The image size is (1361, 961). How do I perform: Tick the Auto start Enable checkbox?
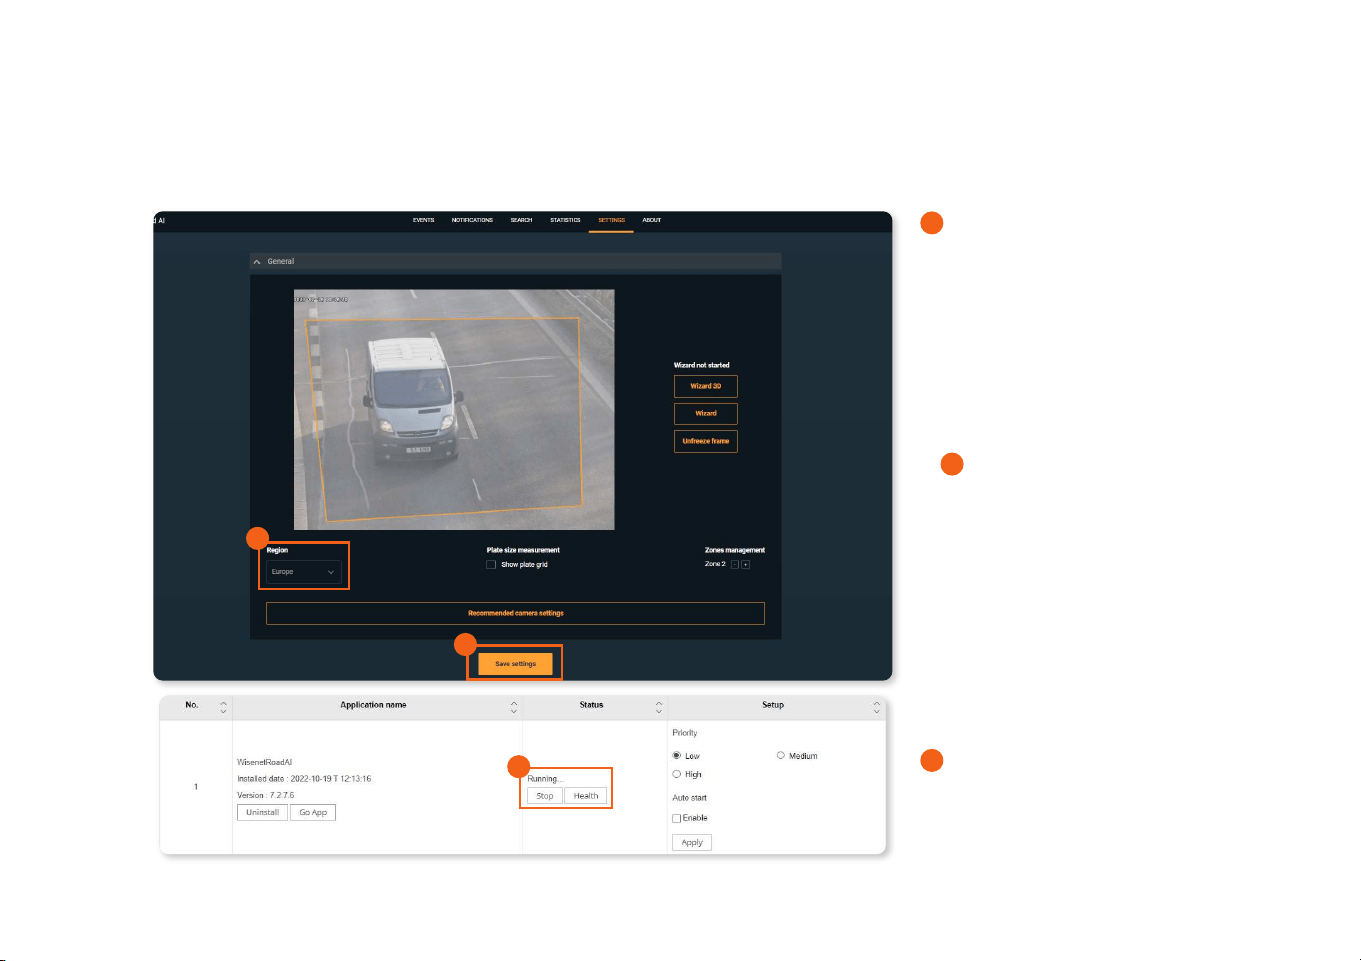677,818
